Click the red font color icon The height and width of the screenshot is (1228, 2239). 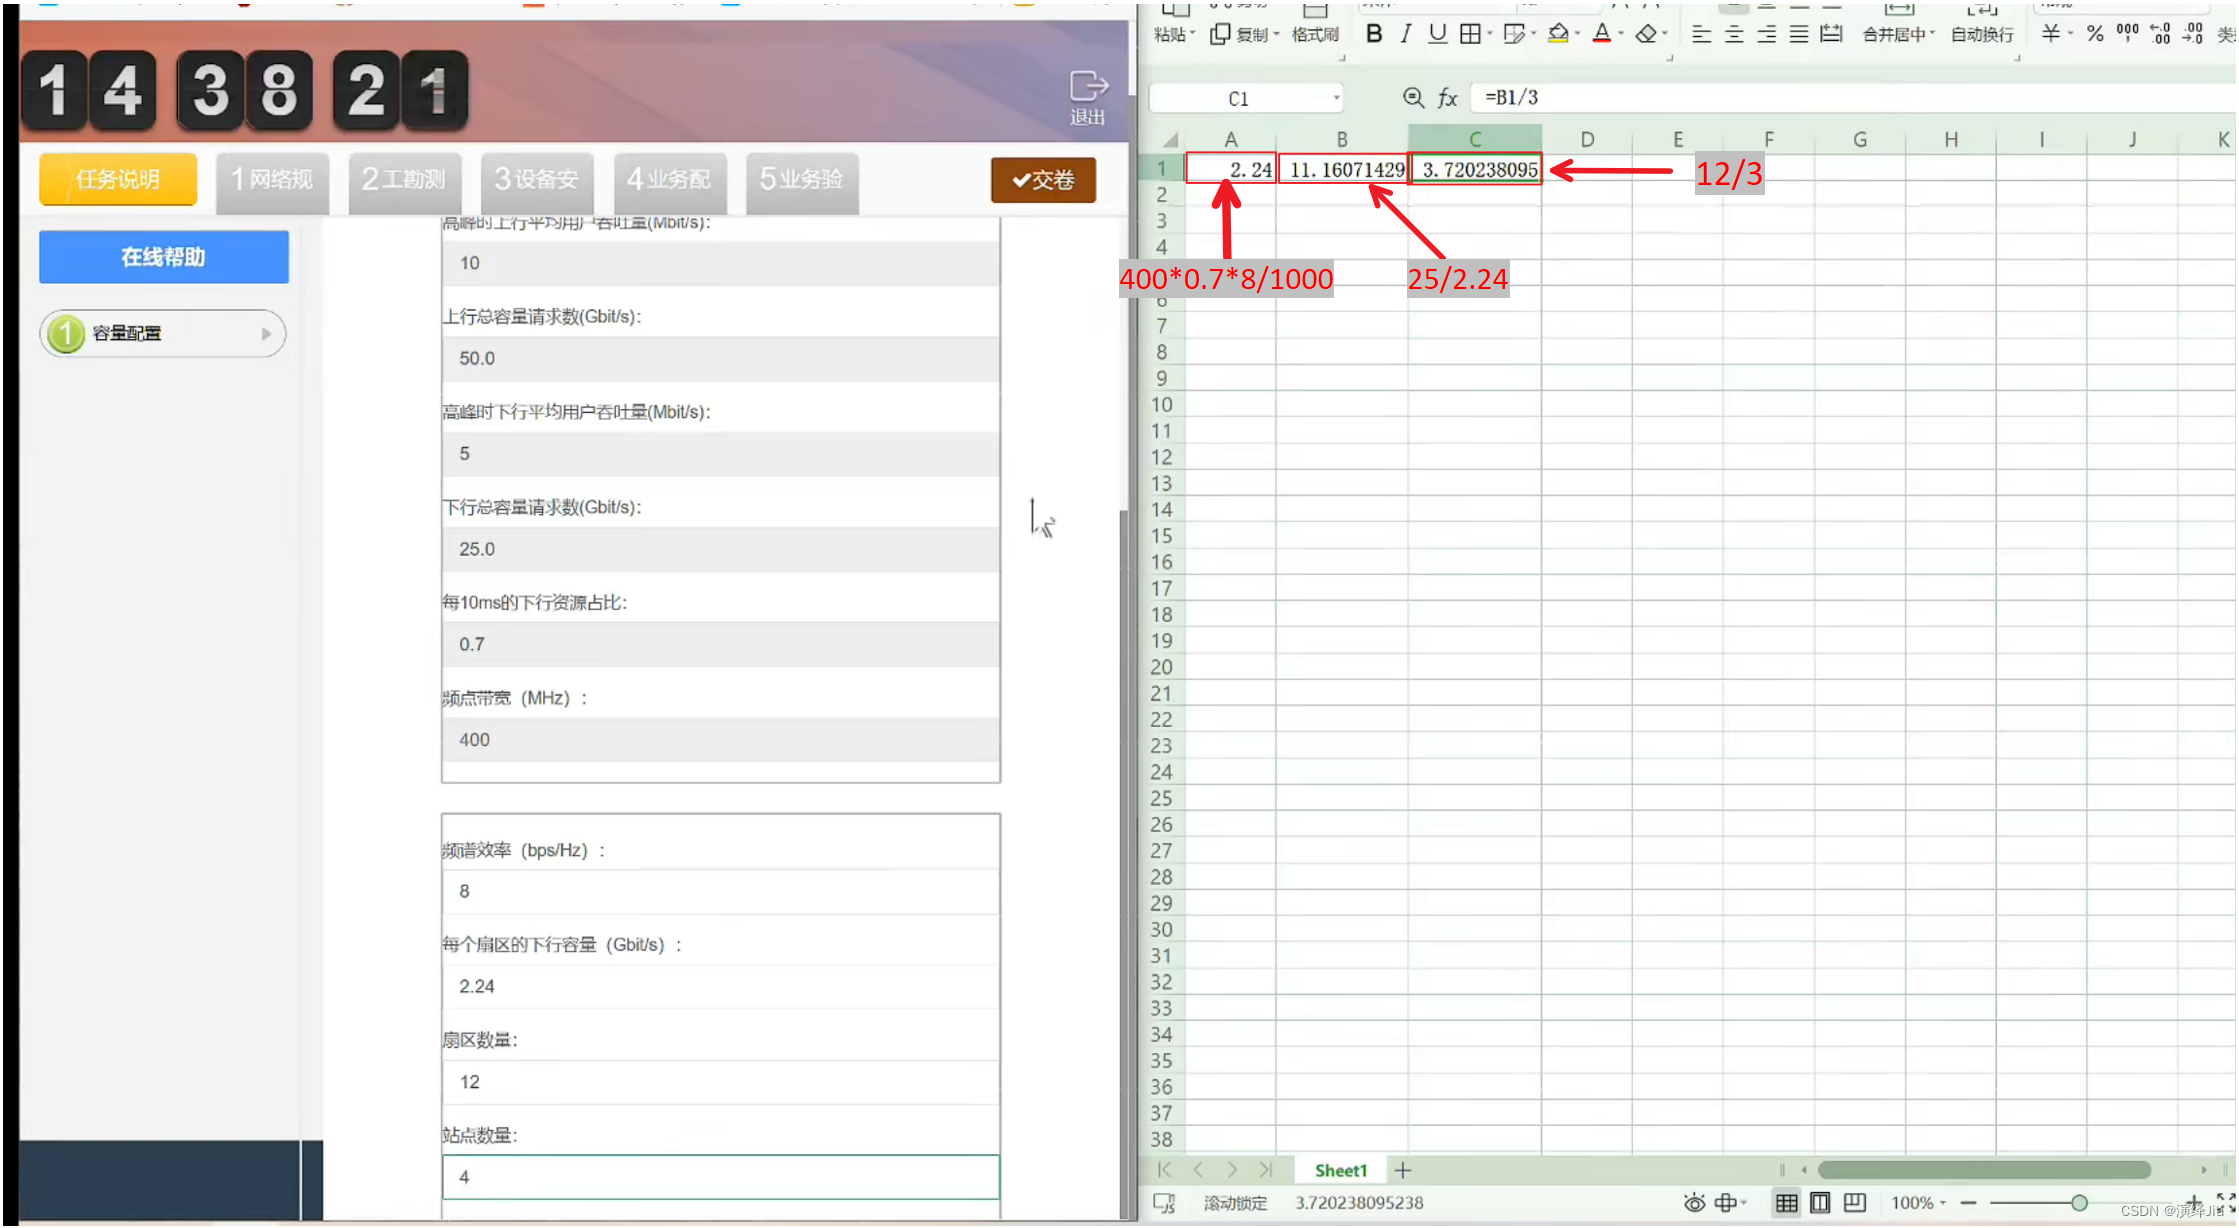tap(1602, 34)
